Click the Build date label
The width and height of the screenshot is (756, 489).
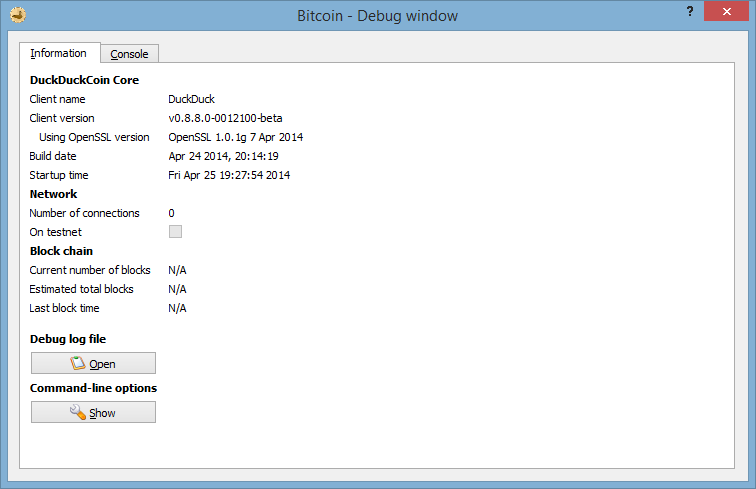tap(53, 156)
